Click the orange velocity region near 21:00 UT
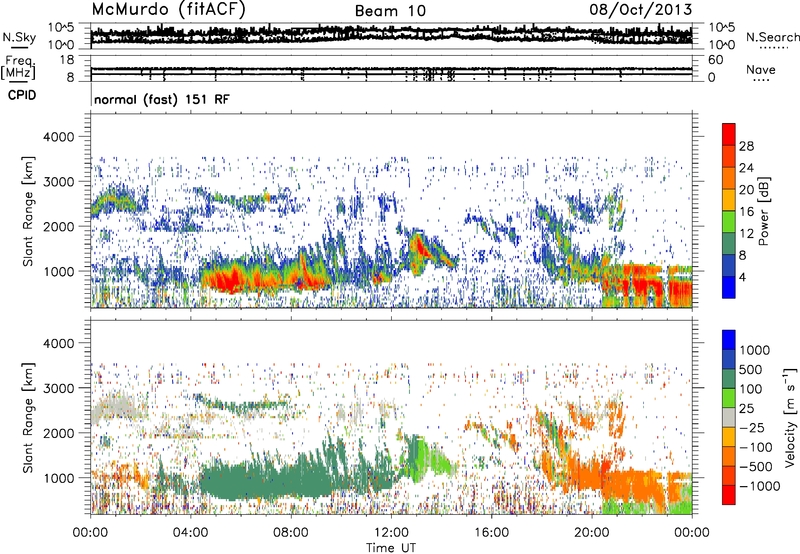Image resolution: width=800 pixels, height=554 pixels. tap(628, 485)
